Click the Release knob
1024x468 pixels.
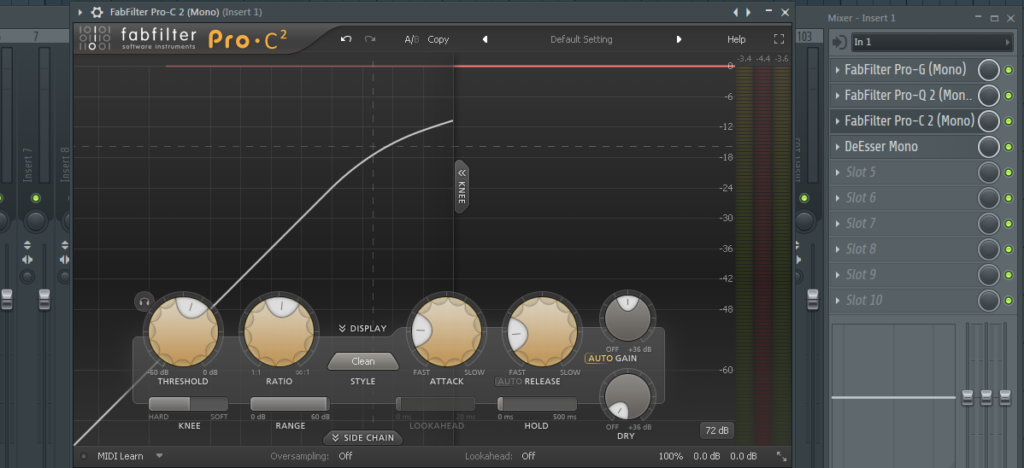pos(542,331)
